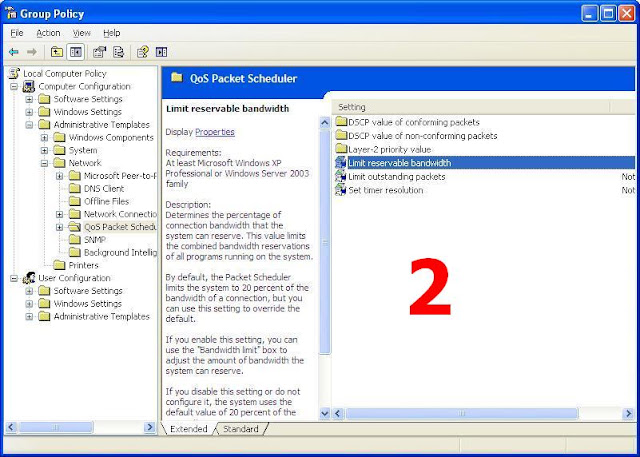Expand the System node

(44, 150)
